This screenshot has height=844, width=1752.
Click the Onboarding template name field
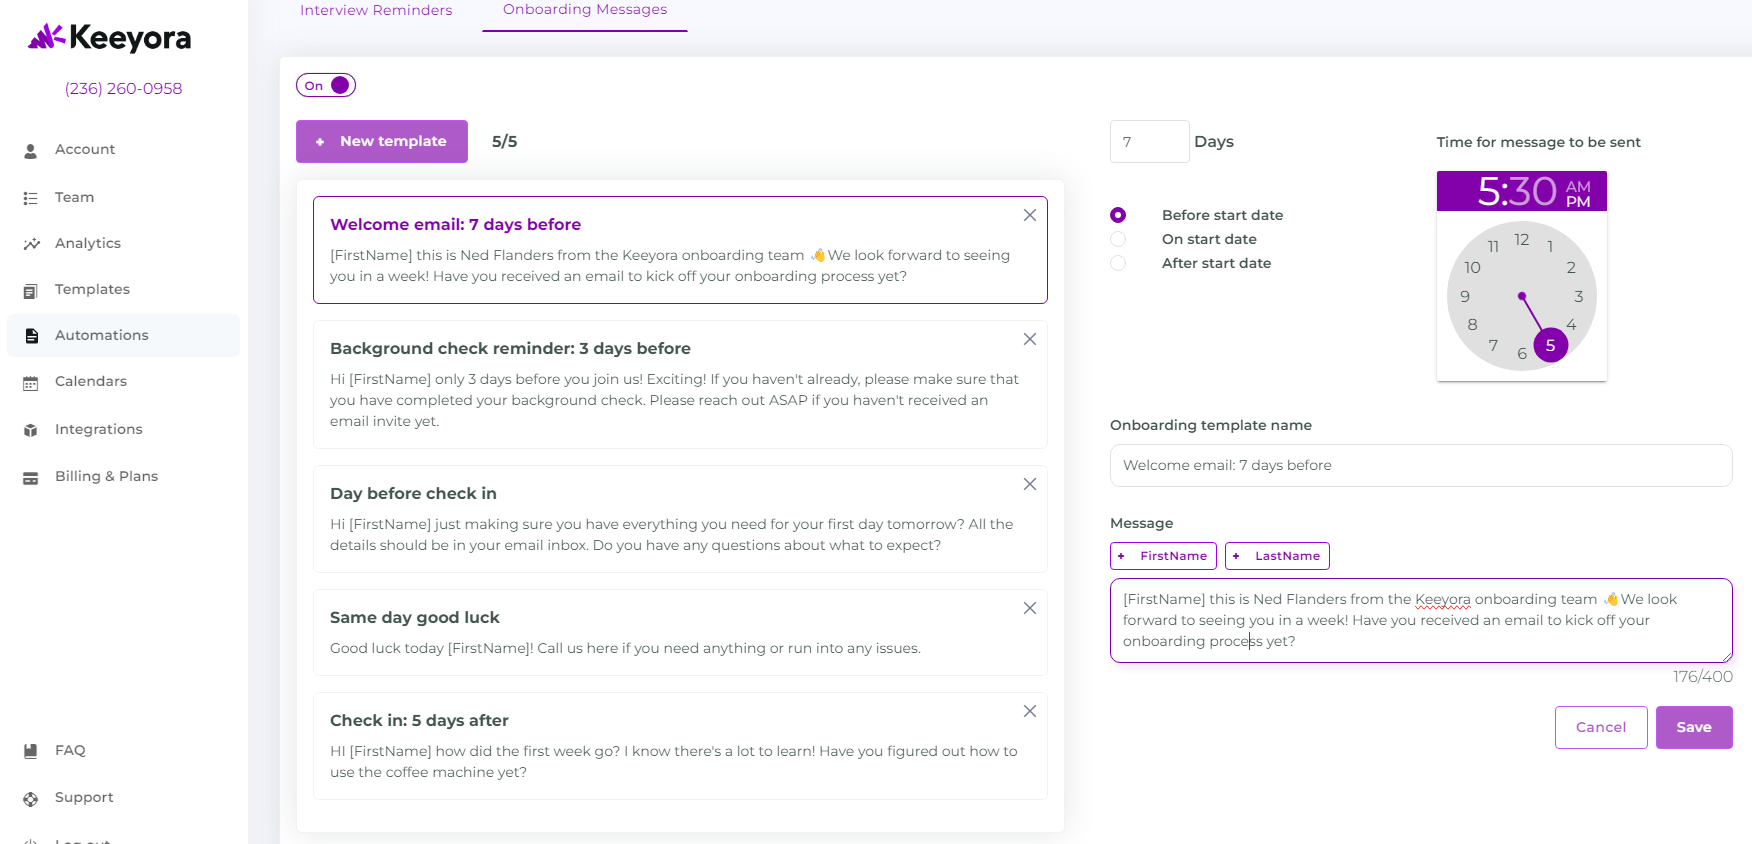1420,465
